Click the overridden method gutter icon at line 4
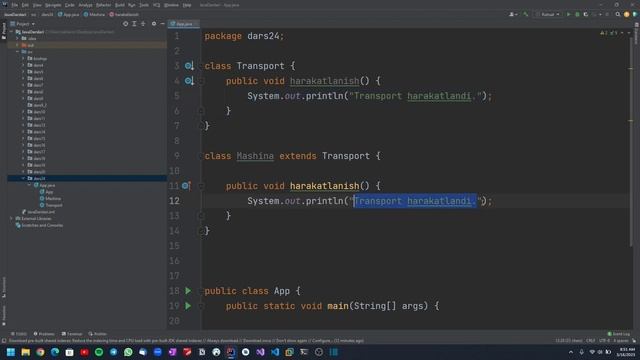Screen dimensions: 640x360 189,81
